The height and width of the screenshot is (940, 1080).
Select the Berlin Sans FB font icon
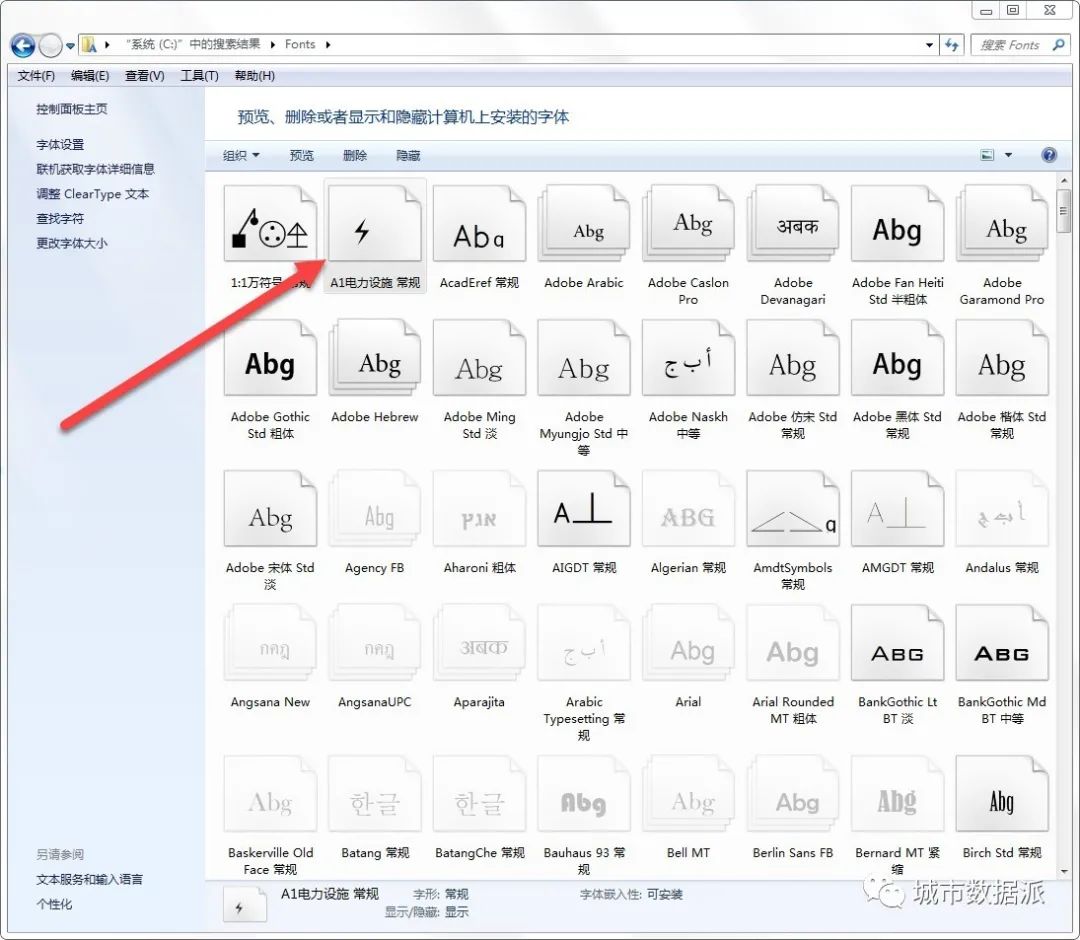[x=793, y=793]
